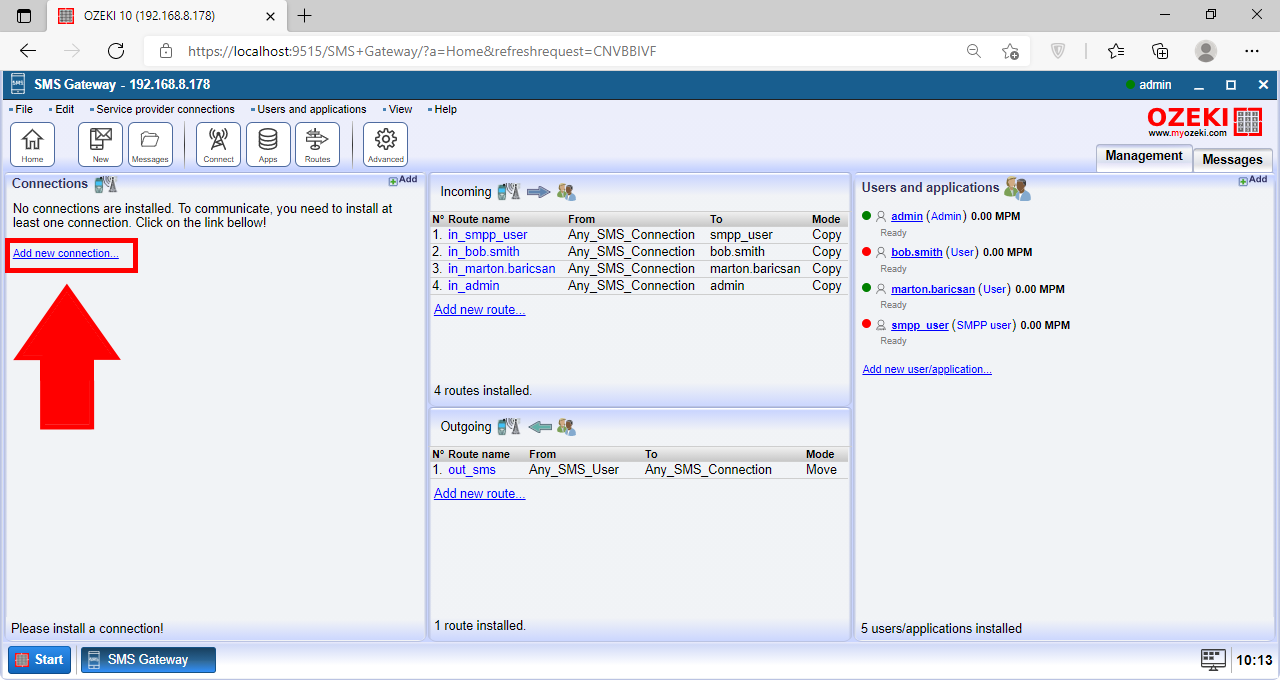Click 'Please install a connection!' status text

point(87,629)
